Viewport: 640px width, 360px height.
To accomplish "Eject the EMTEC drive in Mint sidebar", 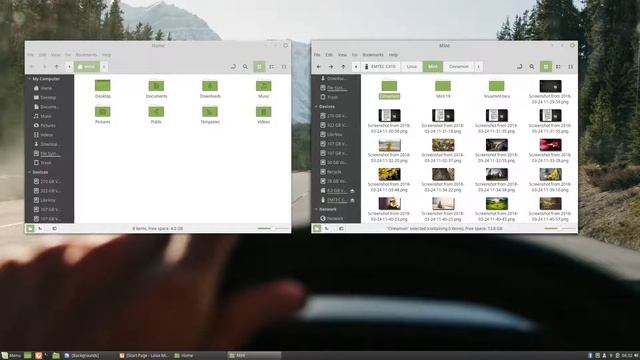I will 352,200.
